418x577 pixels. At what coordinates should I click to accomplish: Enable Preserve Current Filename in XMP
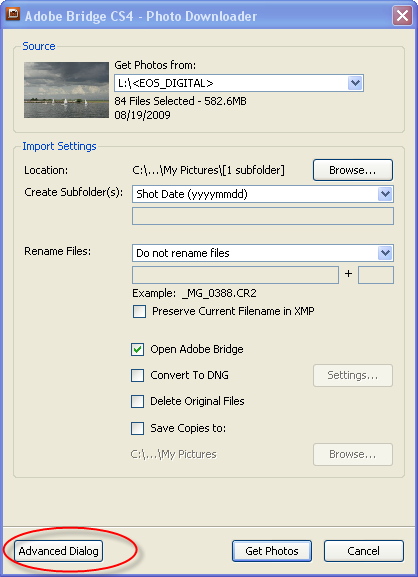(x=139, y=312)
